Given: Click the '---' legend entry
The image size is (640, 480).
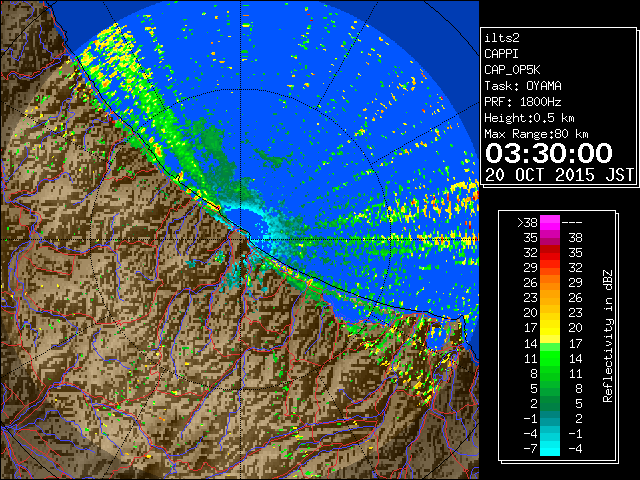Looking at the screenshot, I should click(572, 223).
